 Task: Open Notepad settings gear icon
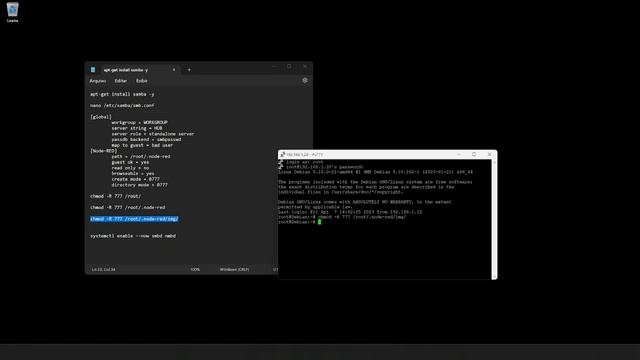[x=305, y=80]
